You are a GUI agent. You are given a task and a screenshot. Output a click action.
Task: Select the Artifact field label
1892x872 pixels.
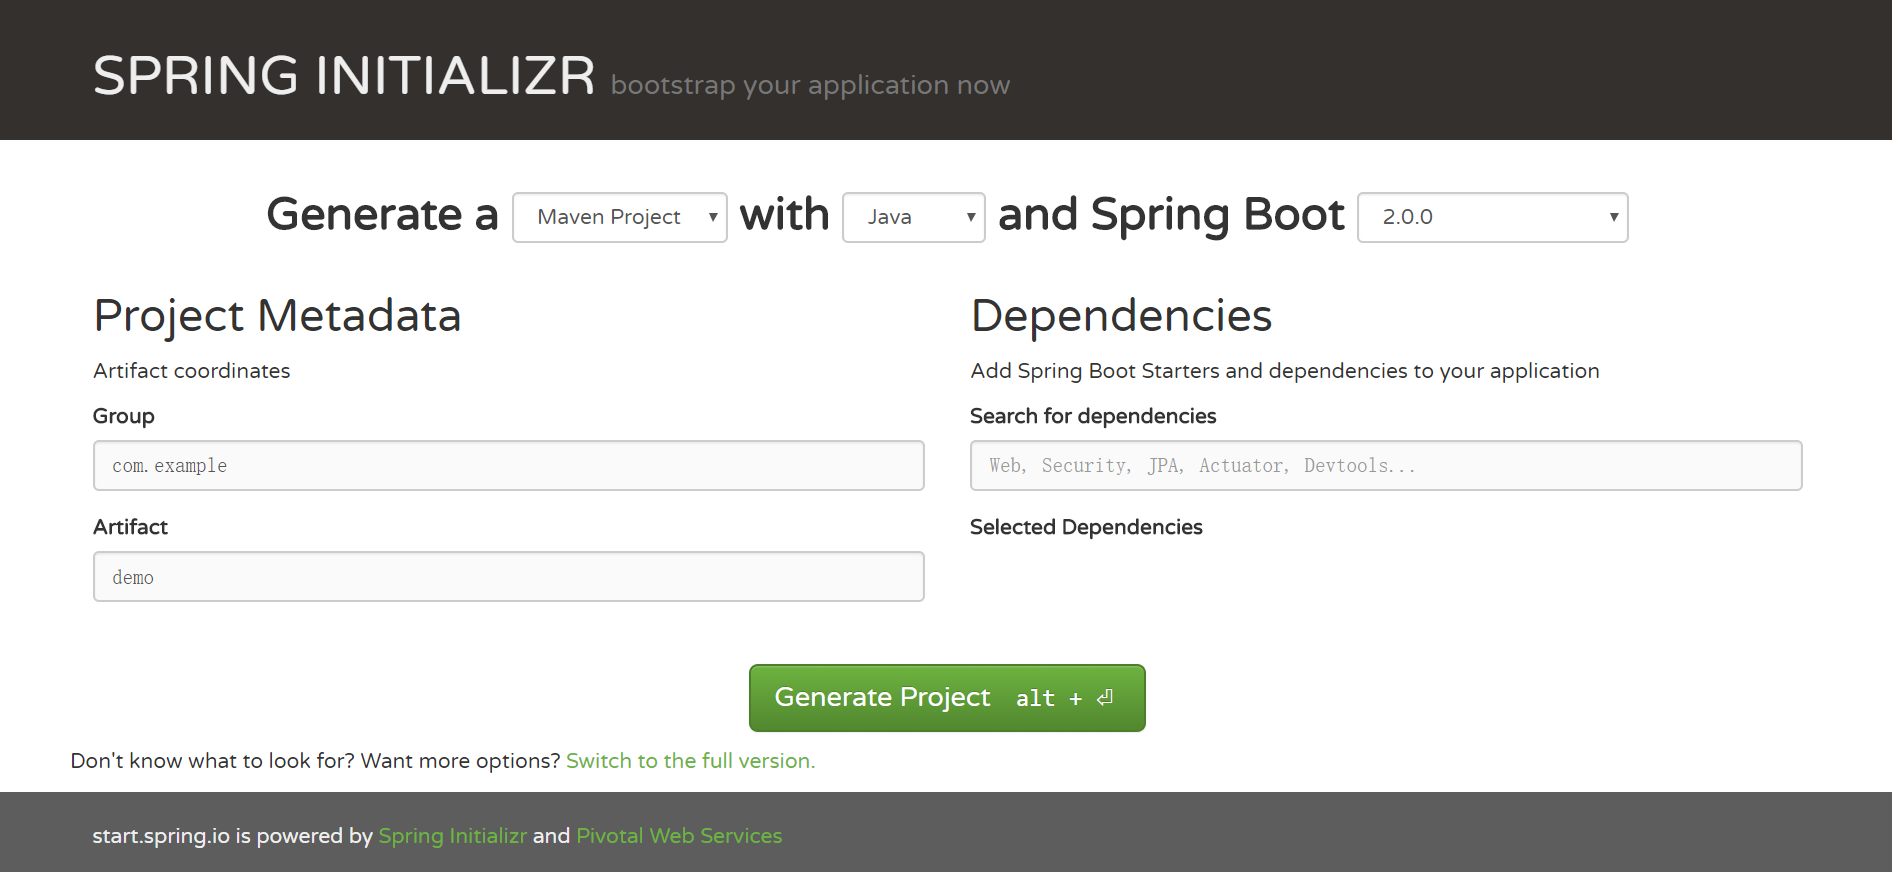point(130,527)
